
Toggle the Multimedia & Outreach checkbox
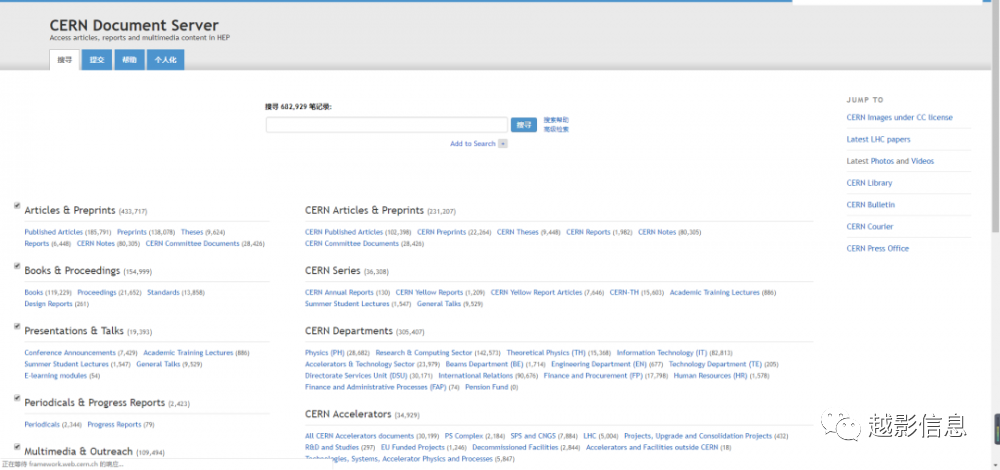pos(17,446)
